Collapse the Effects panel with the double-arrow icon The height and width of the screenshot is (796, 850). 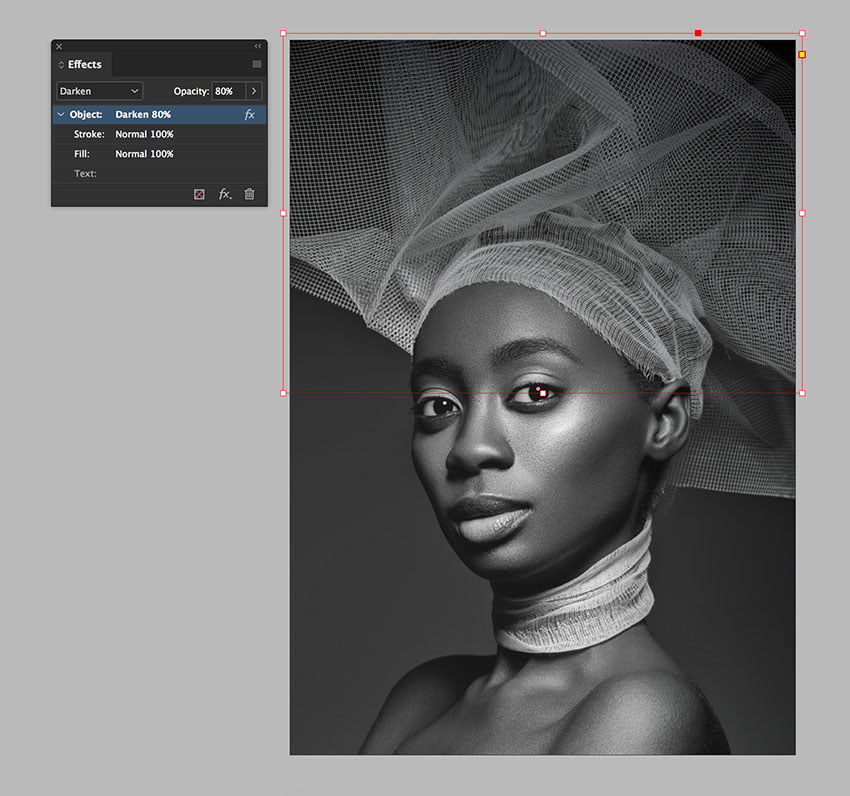click(x=256, y=45)
